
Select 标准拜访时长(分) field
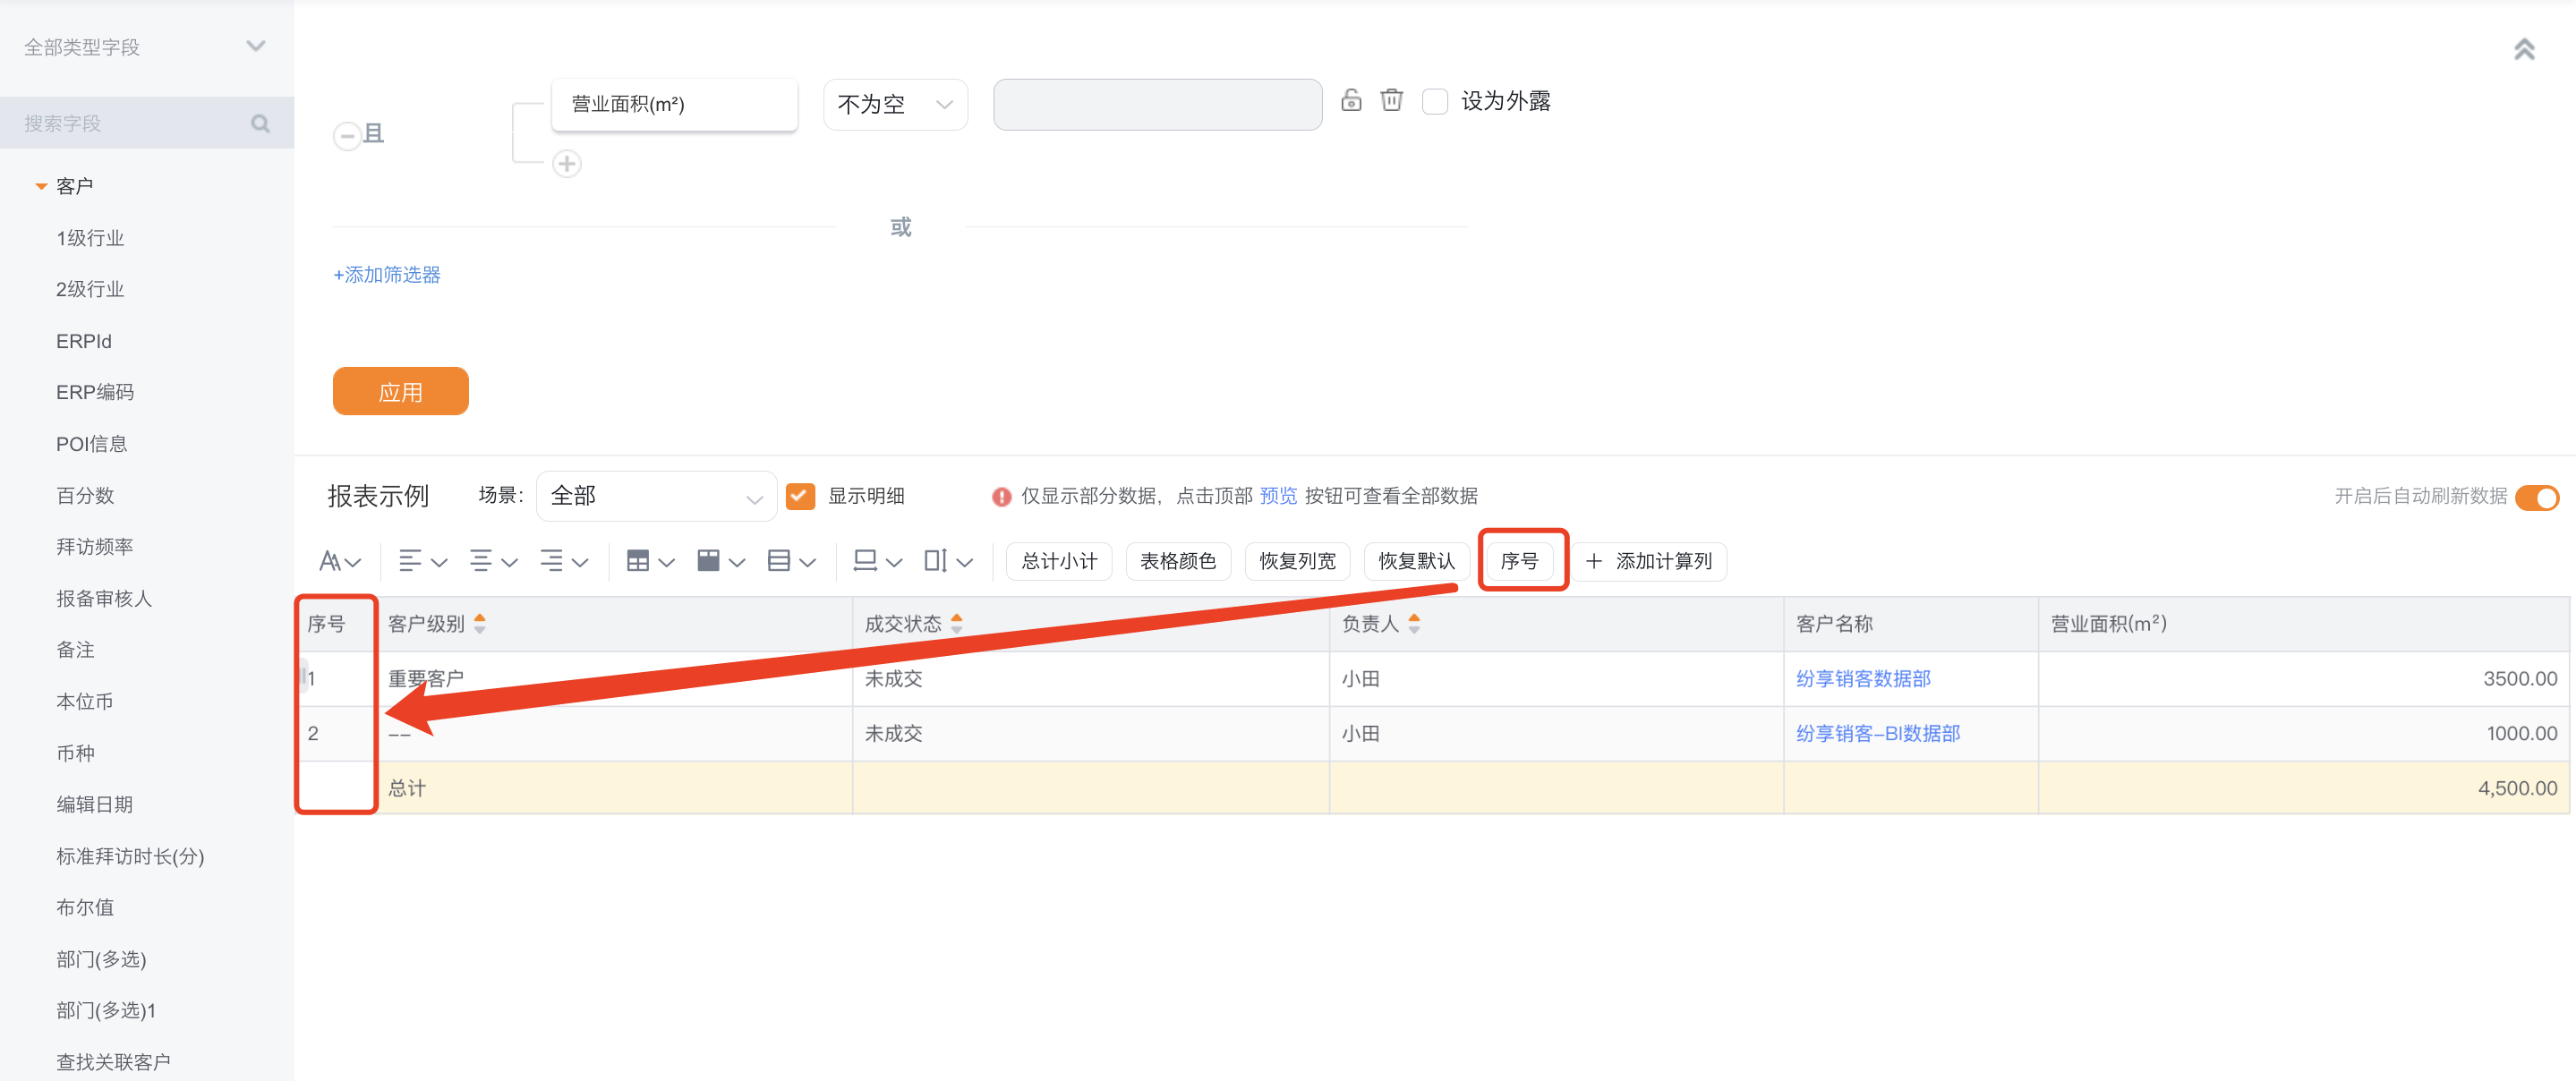130,857
